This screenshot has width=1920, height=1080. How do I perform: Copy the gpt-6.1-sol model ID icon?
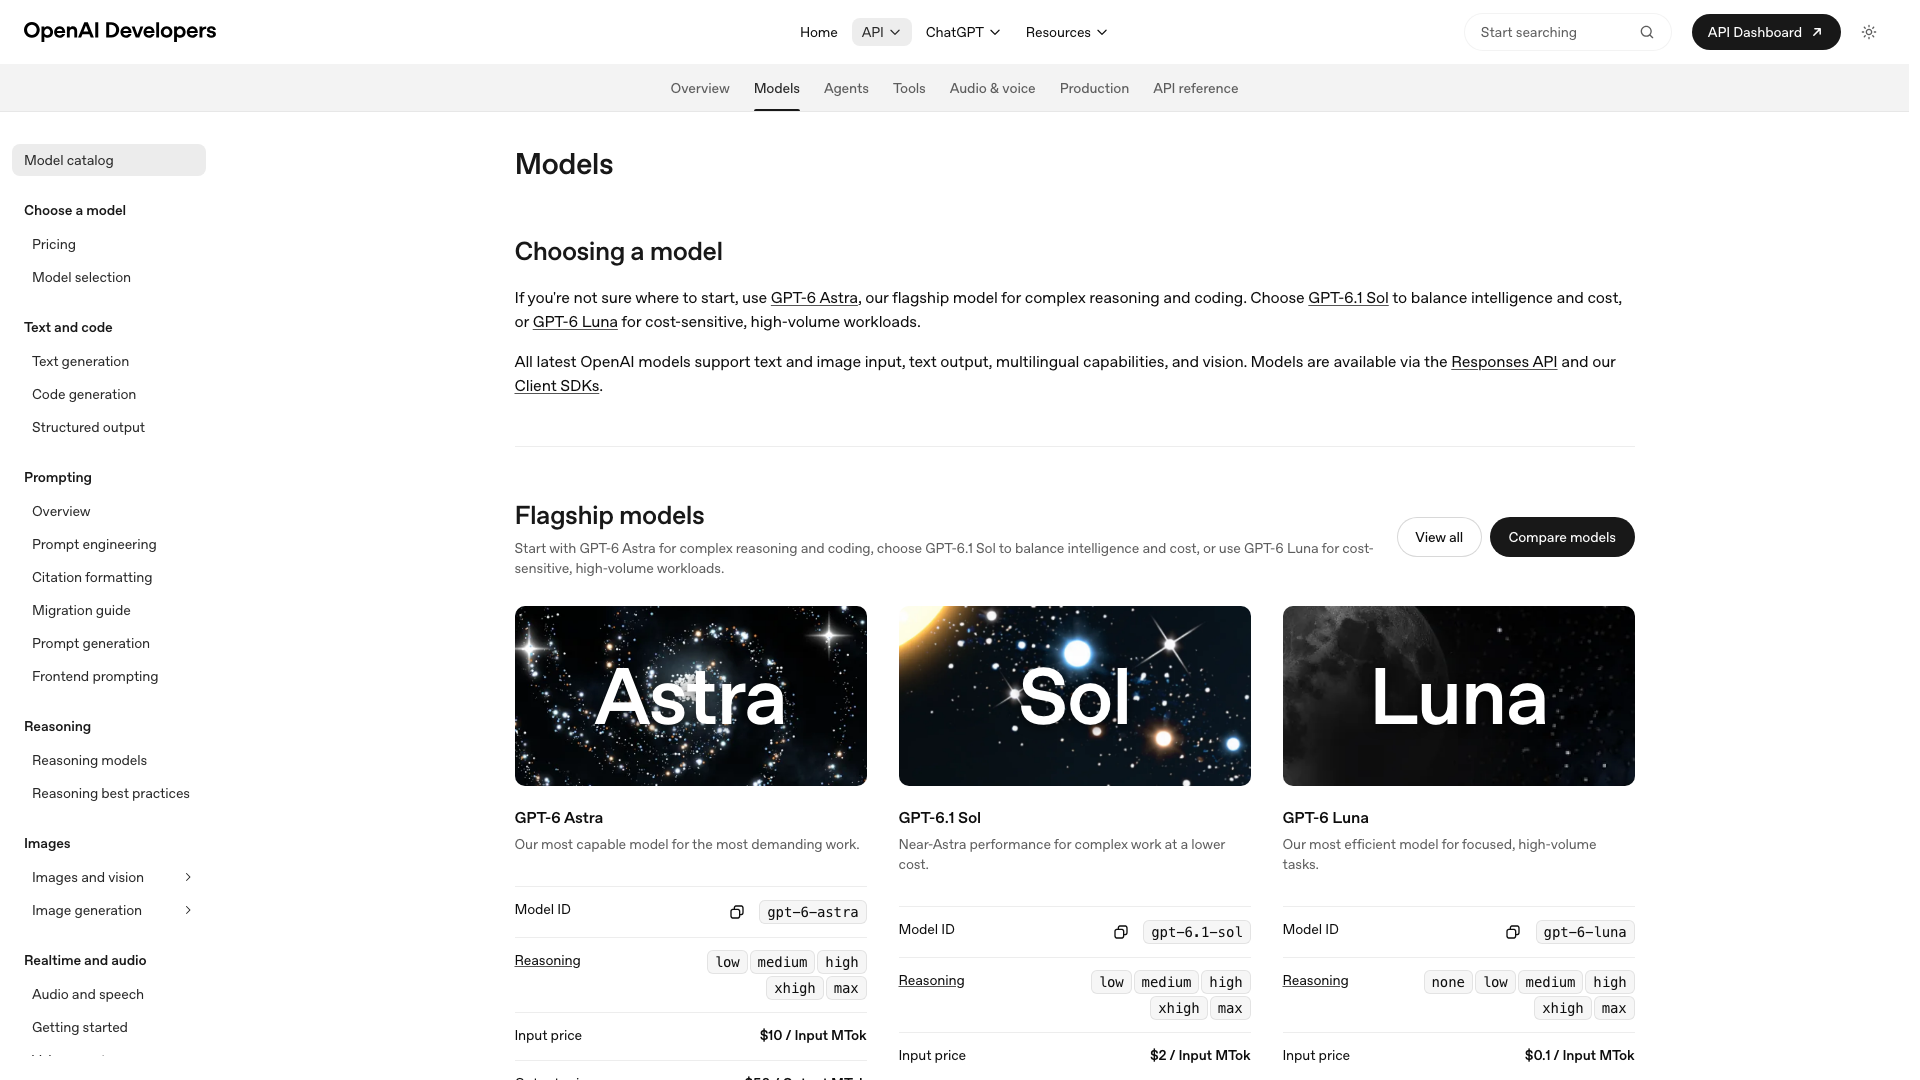pyautogui.click(x=1121, y=932)
